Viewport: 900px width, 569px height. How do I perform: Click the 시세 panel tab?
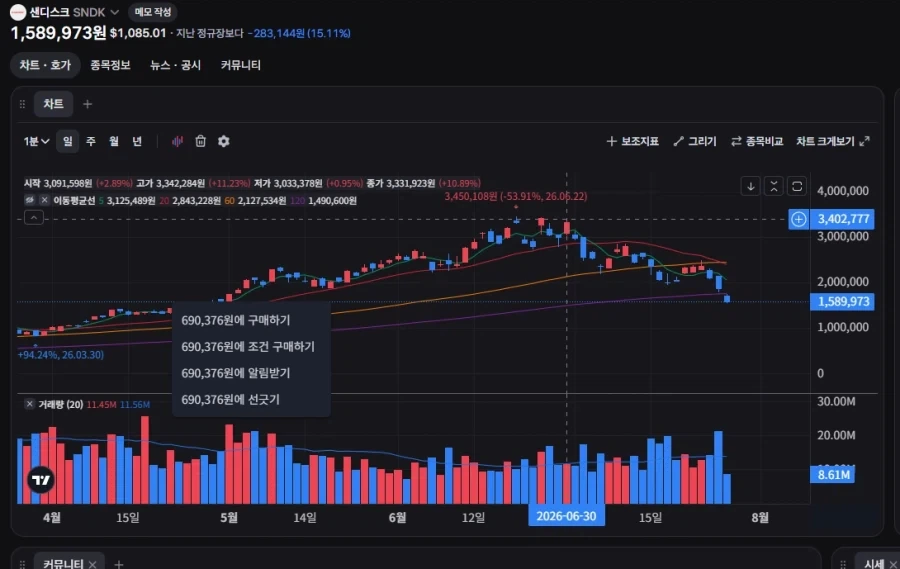[x=875, y=564]
